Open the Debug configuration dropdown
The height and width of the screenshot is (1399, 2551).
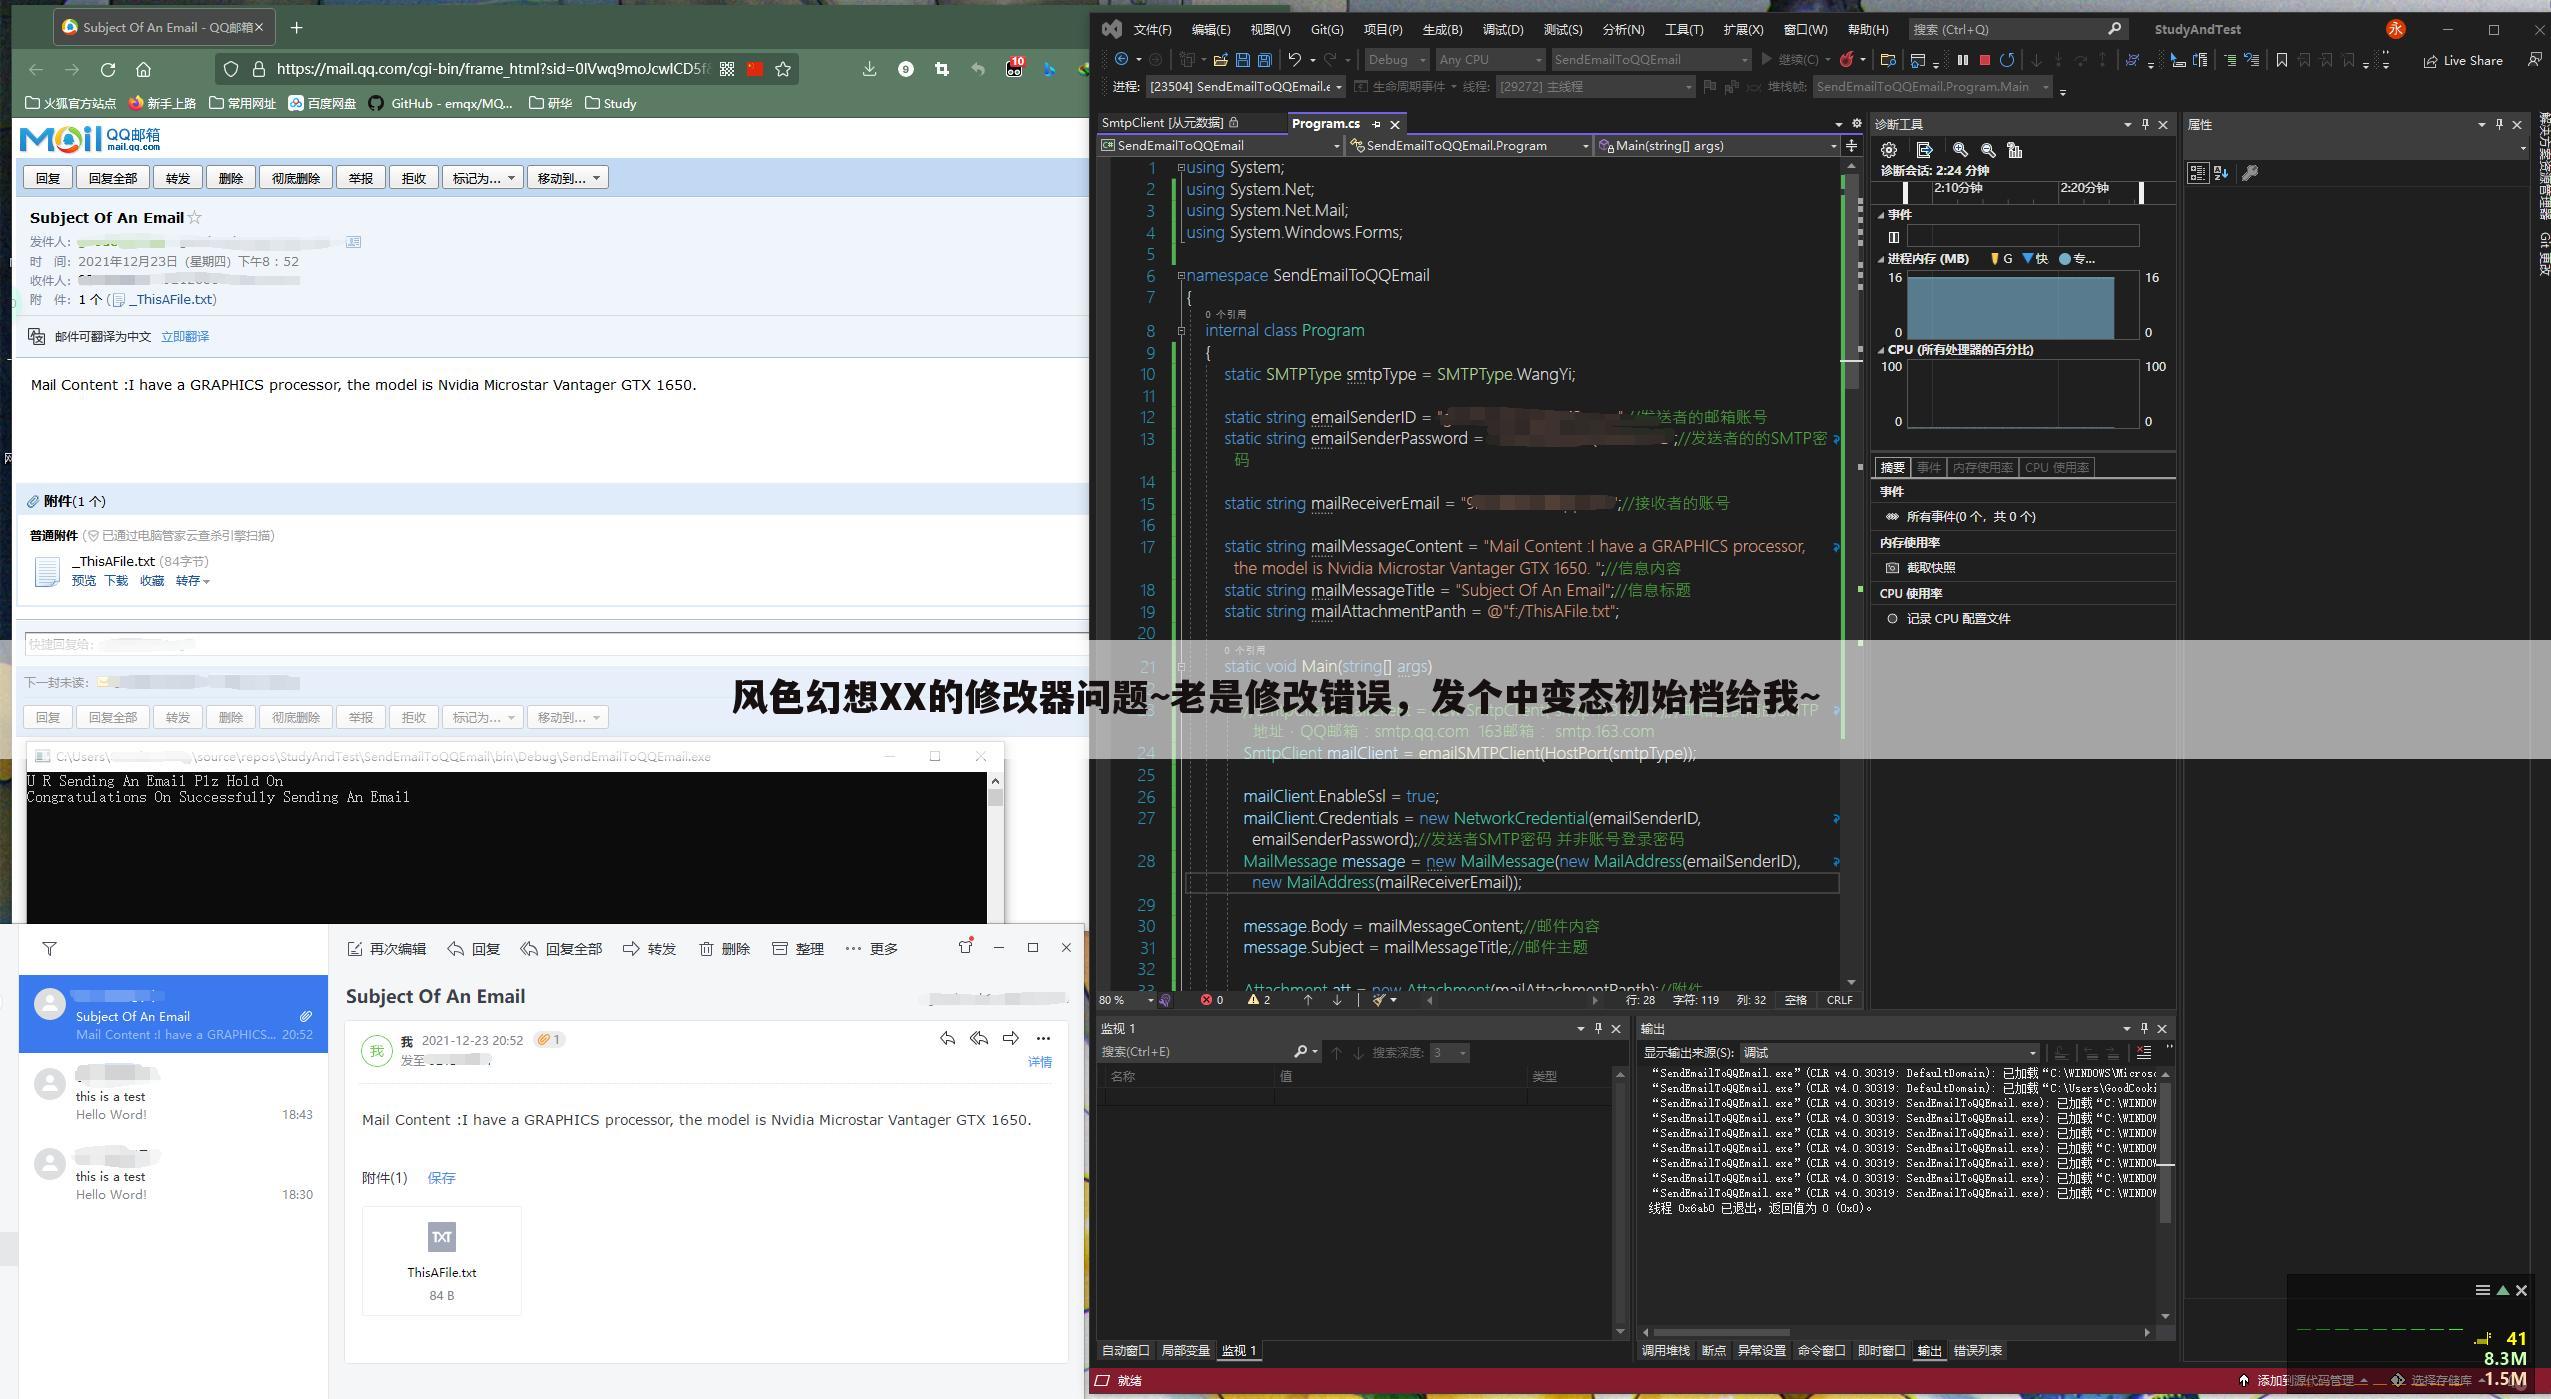tap(1397, 60)
